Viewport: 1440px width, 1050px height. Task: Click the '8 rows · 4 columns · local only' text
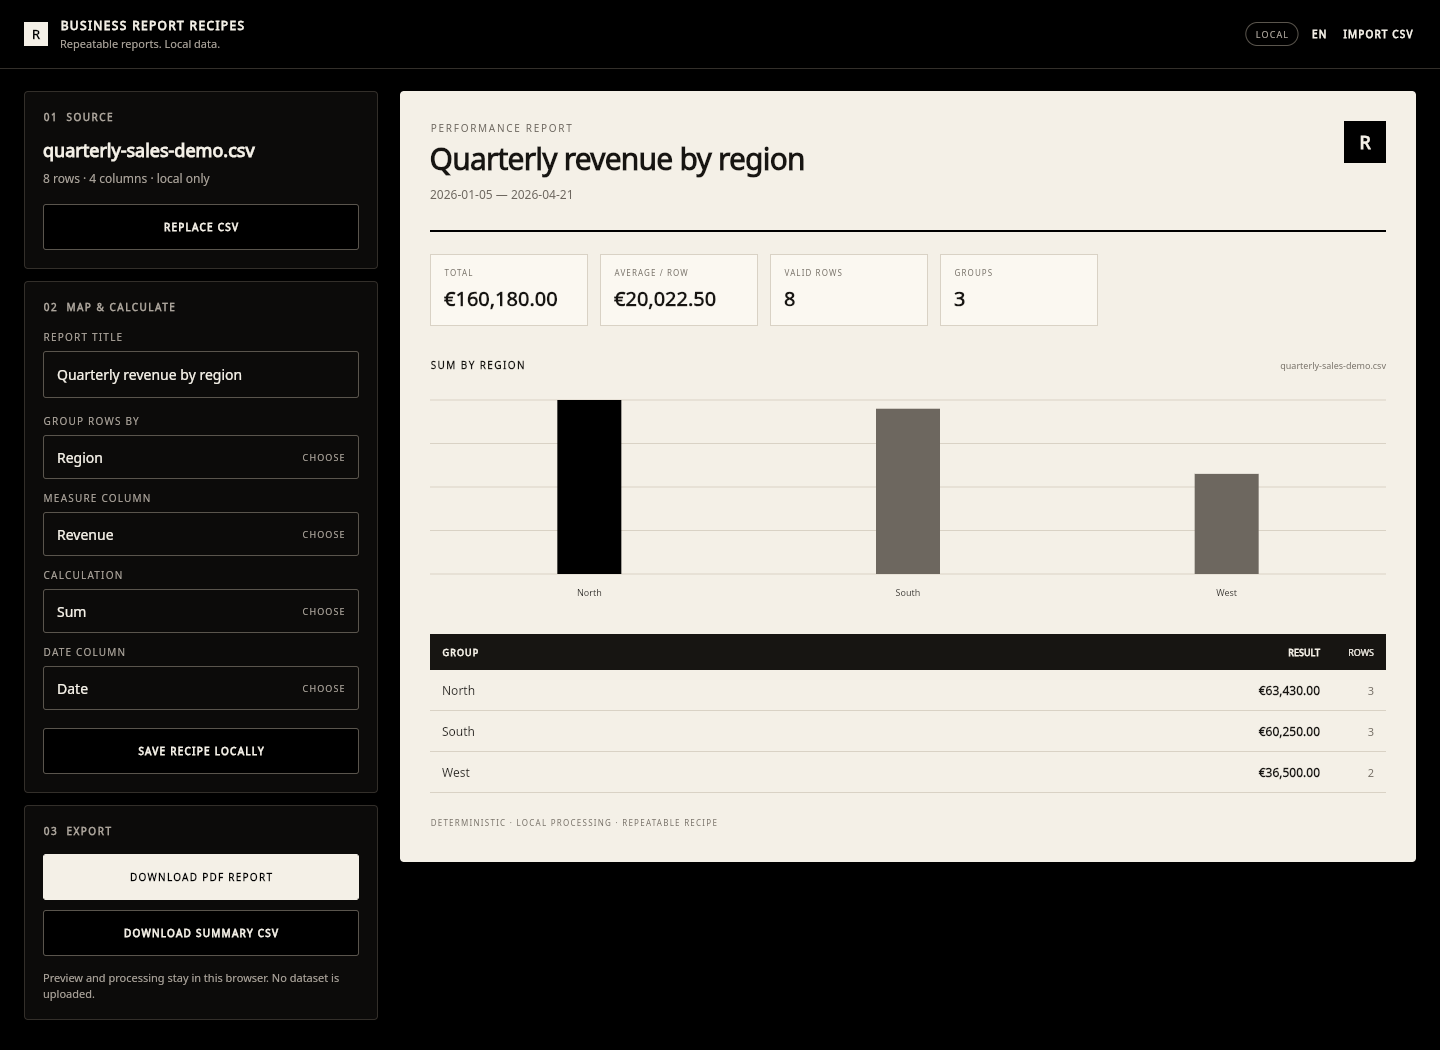point(126,178)
